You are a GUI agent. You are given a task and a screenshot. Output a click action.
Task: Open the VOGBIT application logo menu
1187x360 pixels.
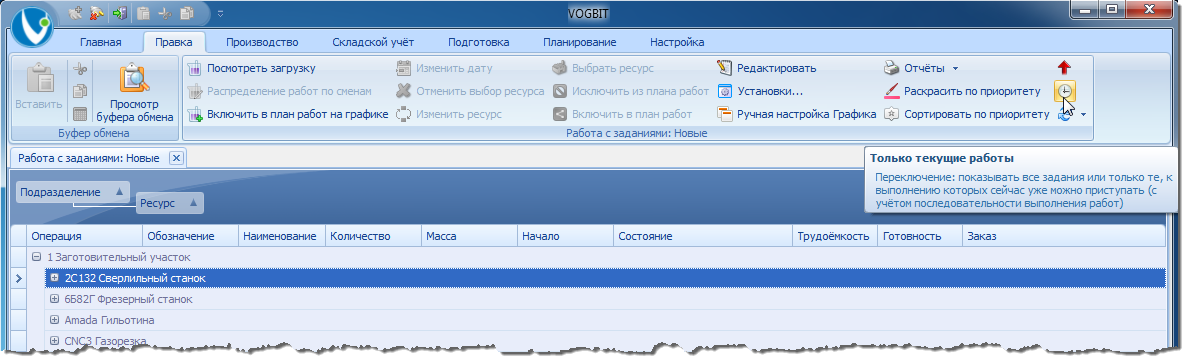pos(33,26)
